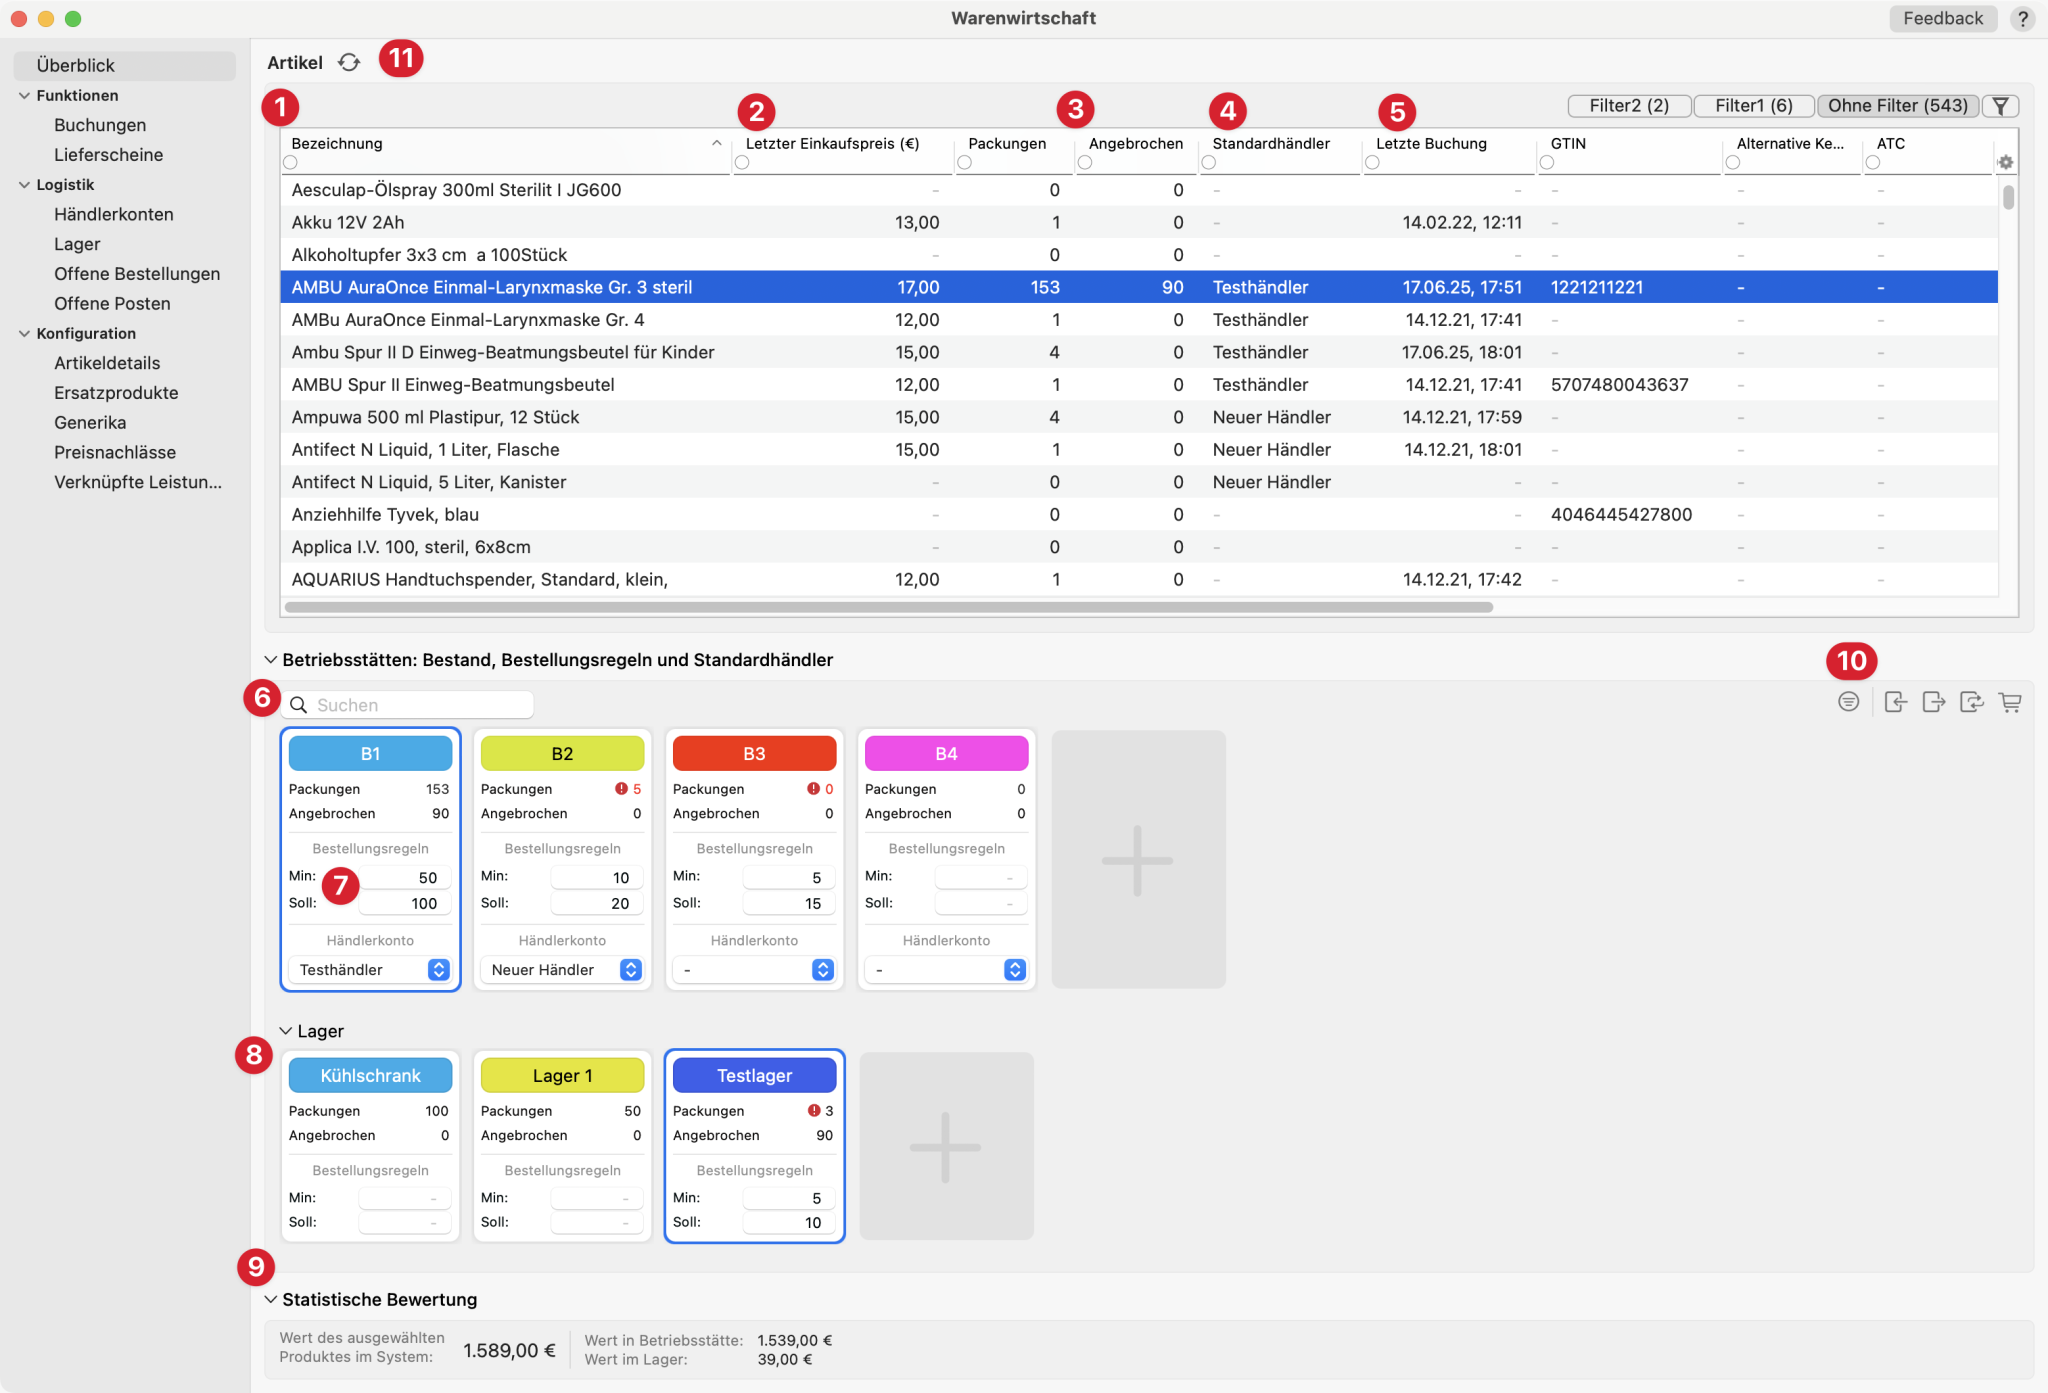Screen dimensions: 2048x1393
Task: Click the Testlager Soll field showing 10
Action: click(789, 1223)
